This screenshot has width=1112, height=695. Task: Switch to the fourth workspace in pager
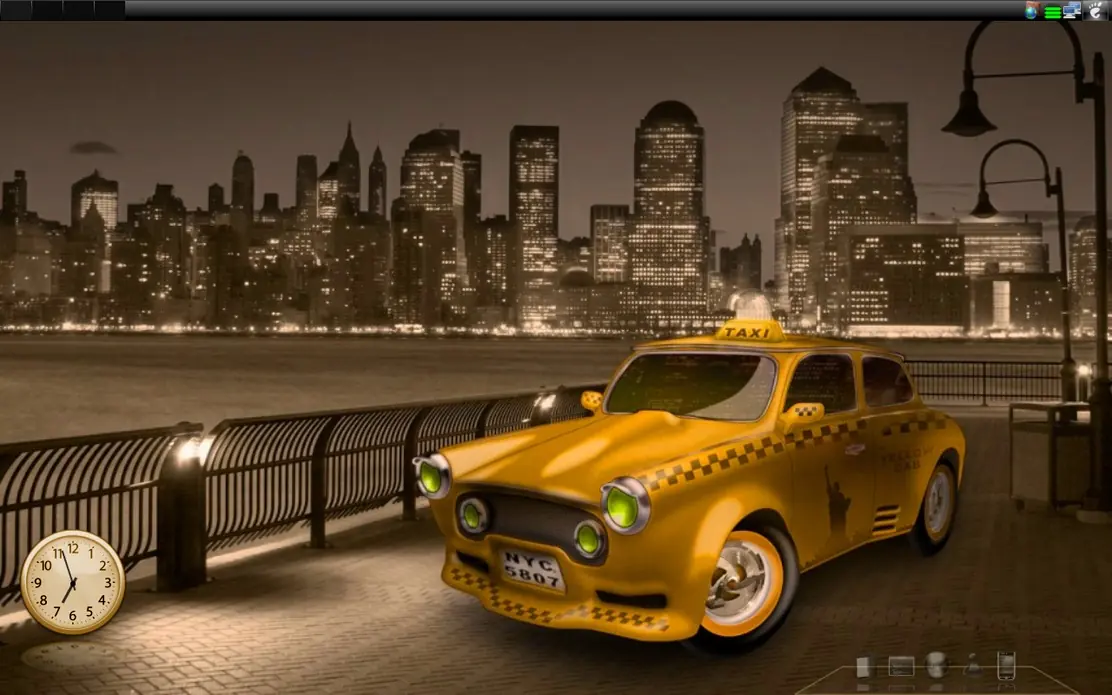(110, 10)
